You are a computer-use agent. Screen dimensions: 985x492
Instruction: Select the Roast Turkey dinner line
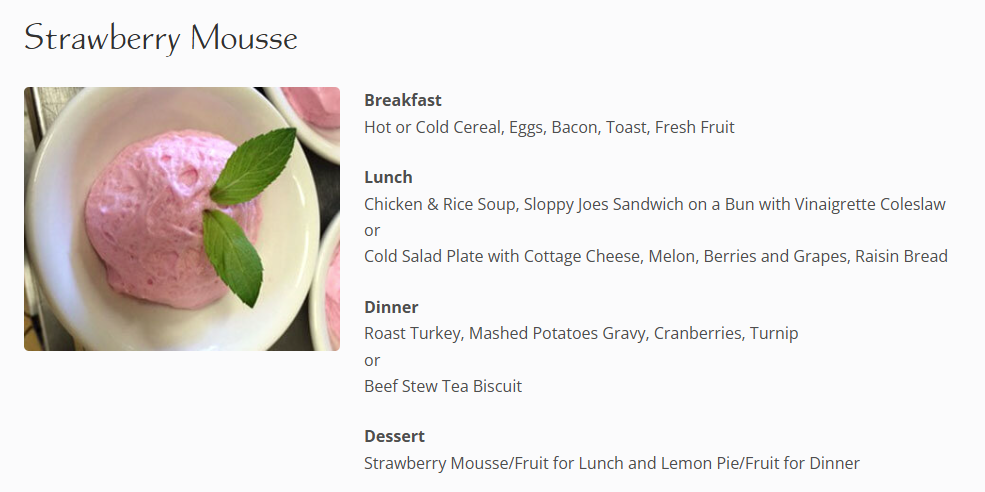(581, 333)
